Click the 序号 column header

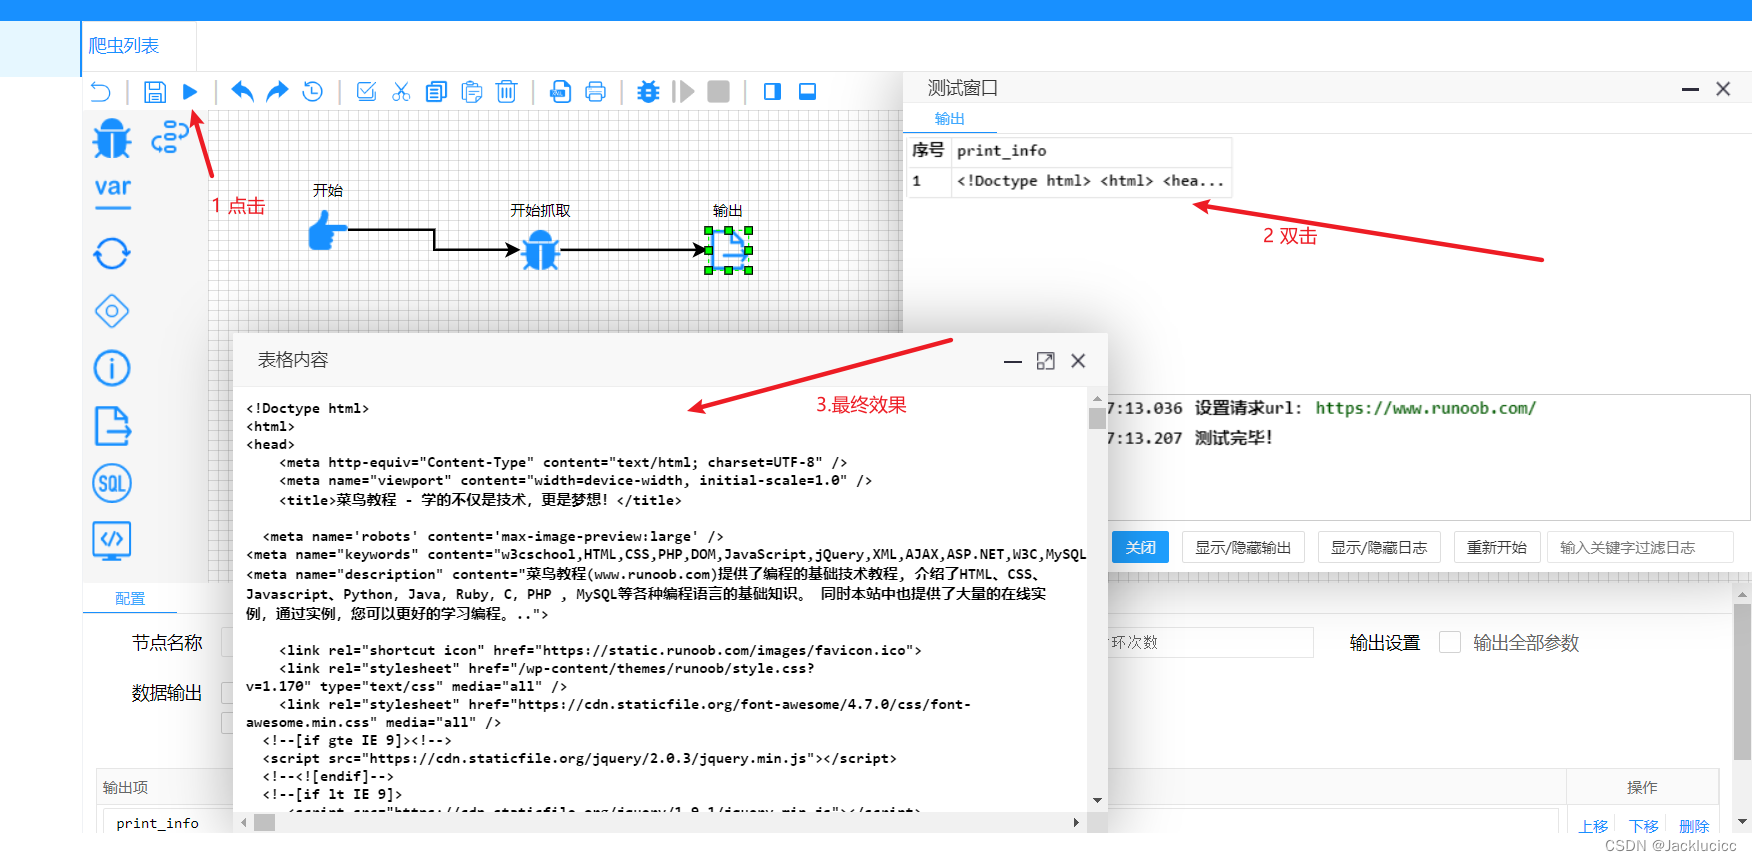928,151
